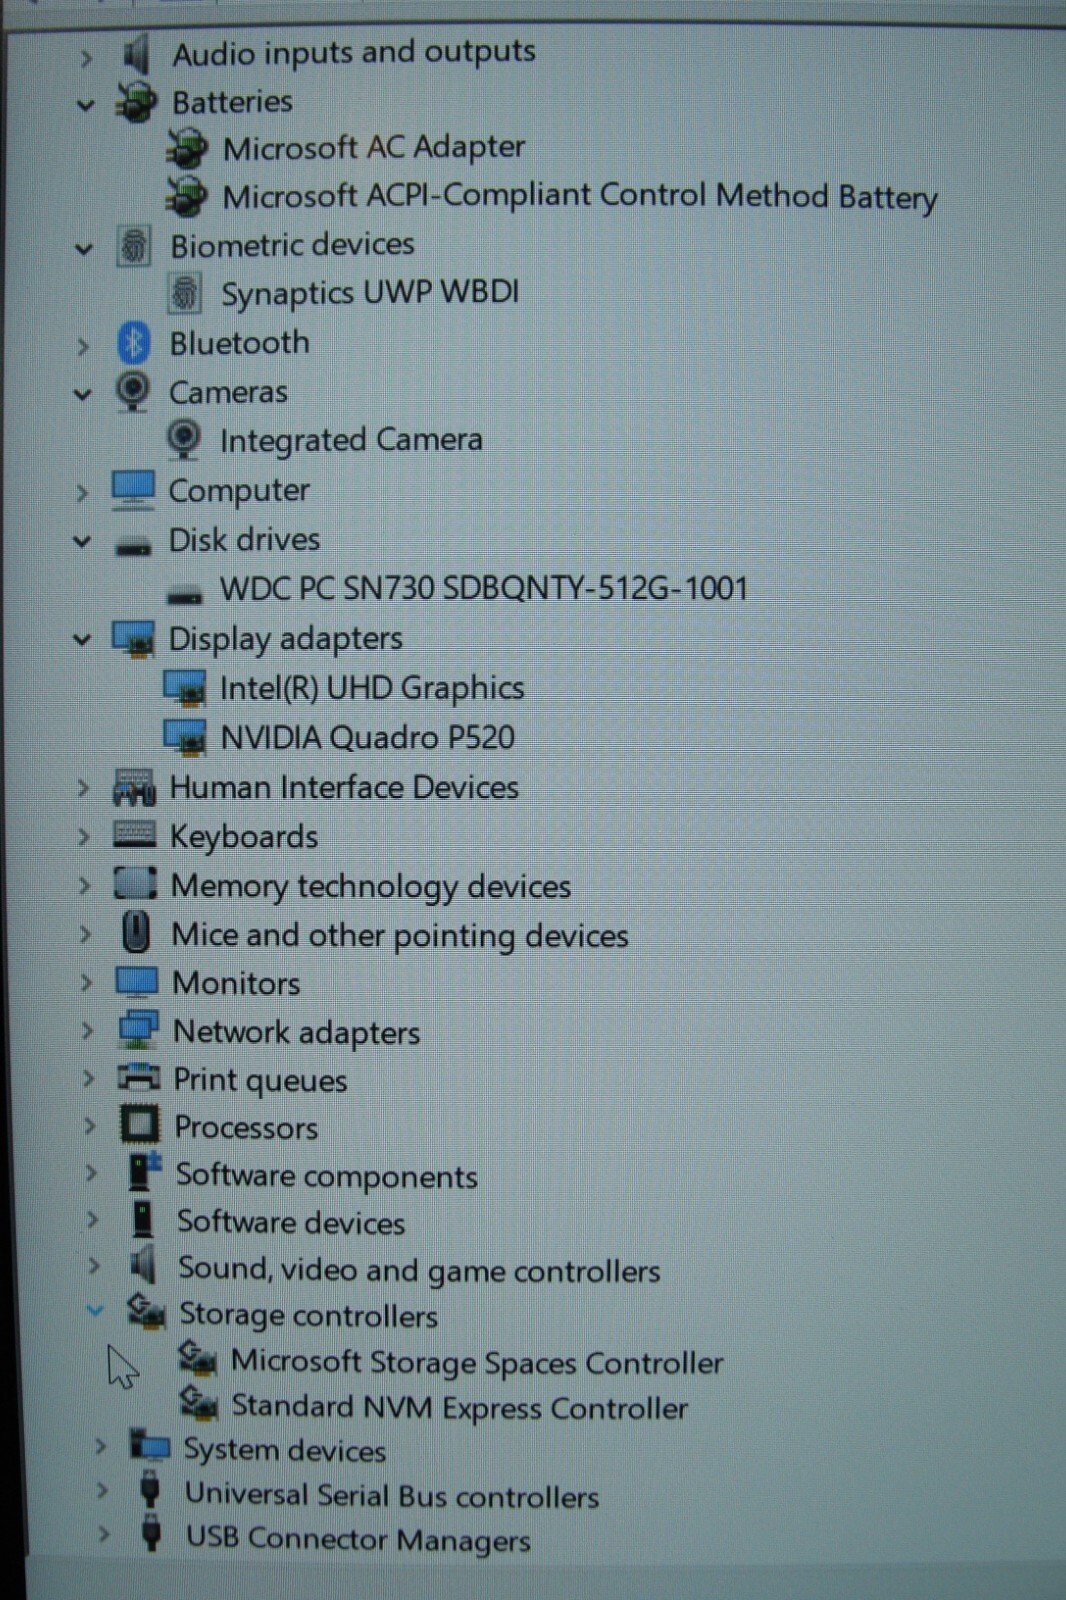Collapse the Cameras category

[83, 395]
